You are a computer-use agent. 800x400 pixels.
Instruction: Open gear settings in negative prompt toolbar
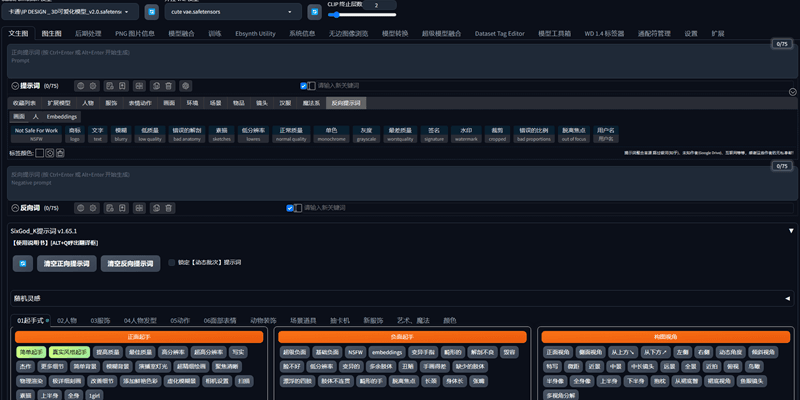point(93,208)
